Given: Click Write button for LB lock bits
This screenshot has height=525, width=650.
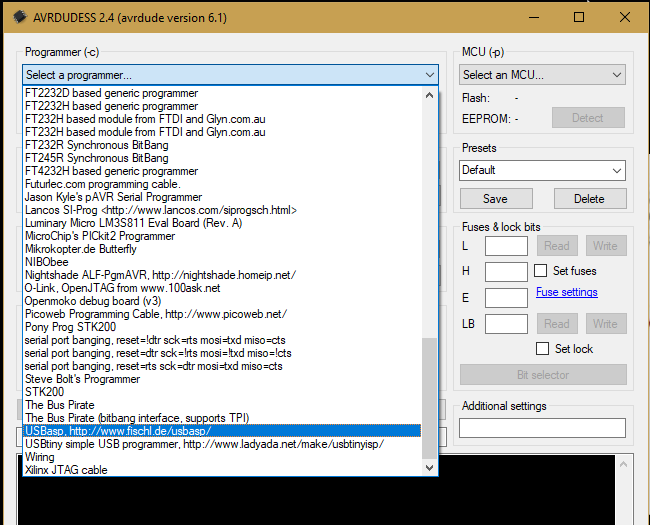Looking at the screenshot, I should click(x=606, y=323).
